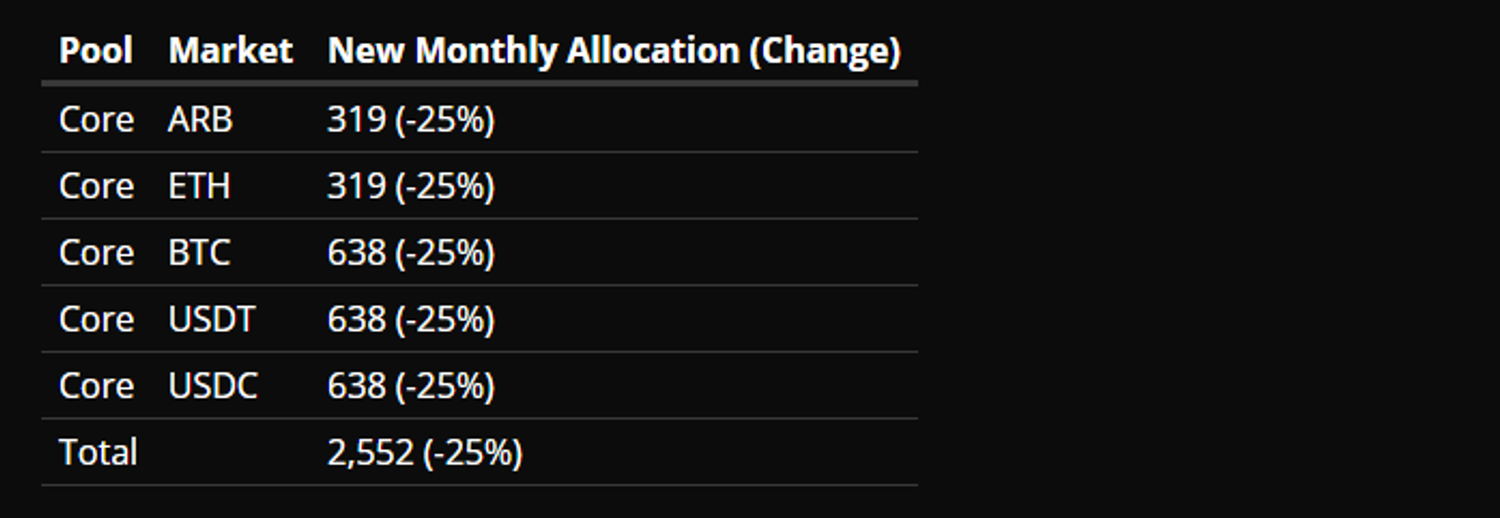The image size is (1500, 518).
Task: Click the New Monthly Allocation (Change) header
Action: click(614, 50)
